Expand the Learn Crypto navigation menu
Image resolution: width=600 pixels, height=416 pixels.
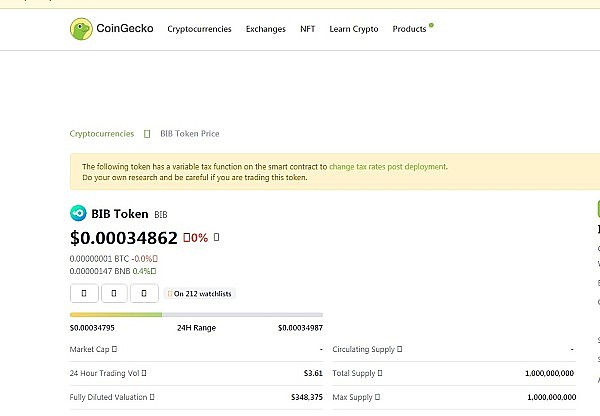[x=353, y=29]
